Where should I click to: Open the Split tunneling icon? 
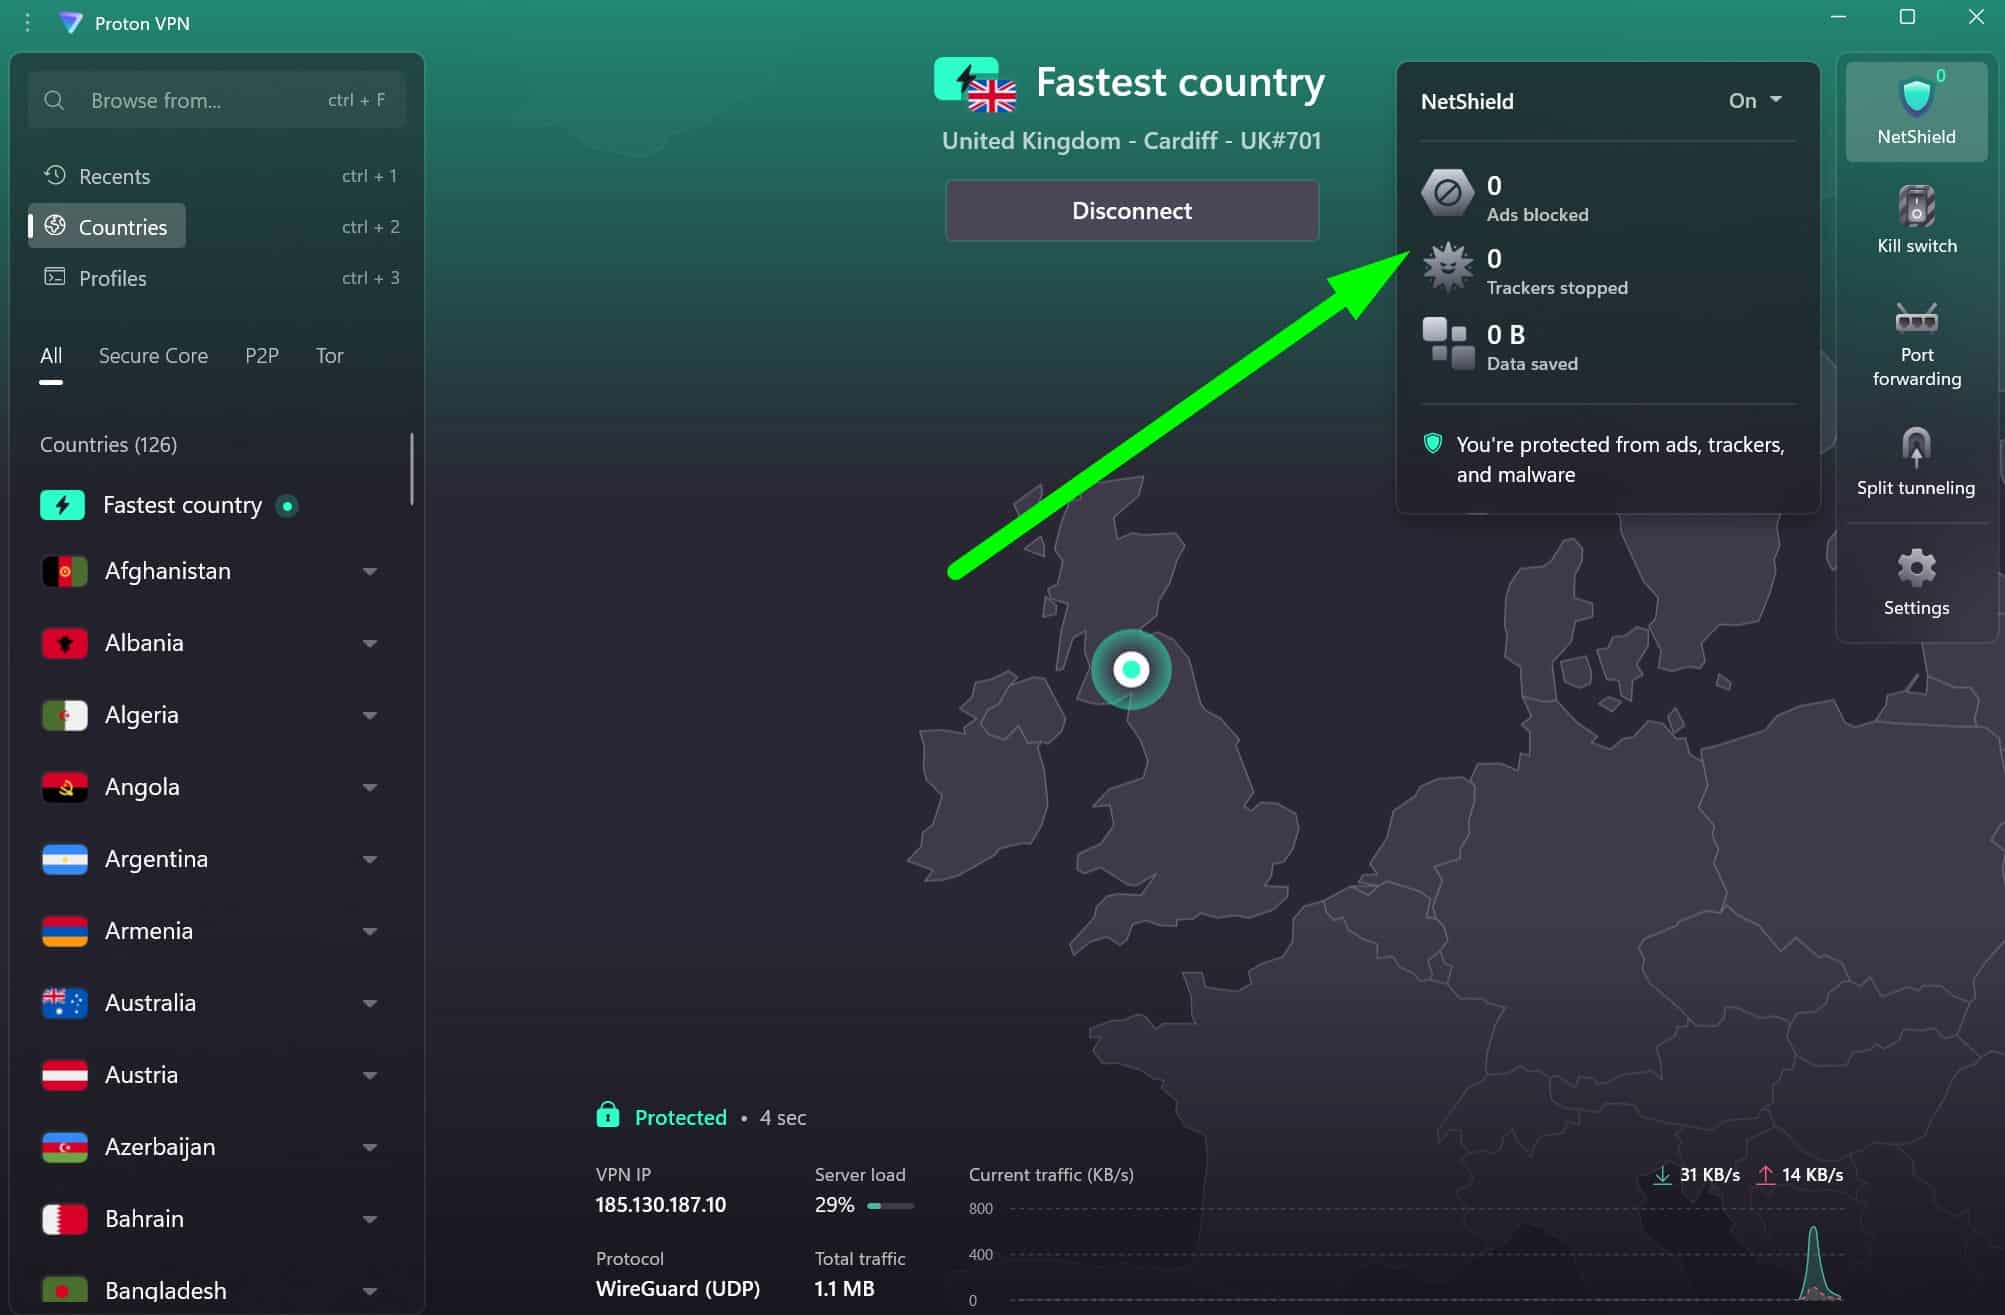(x=1916, y=446)
